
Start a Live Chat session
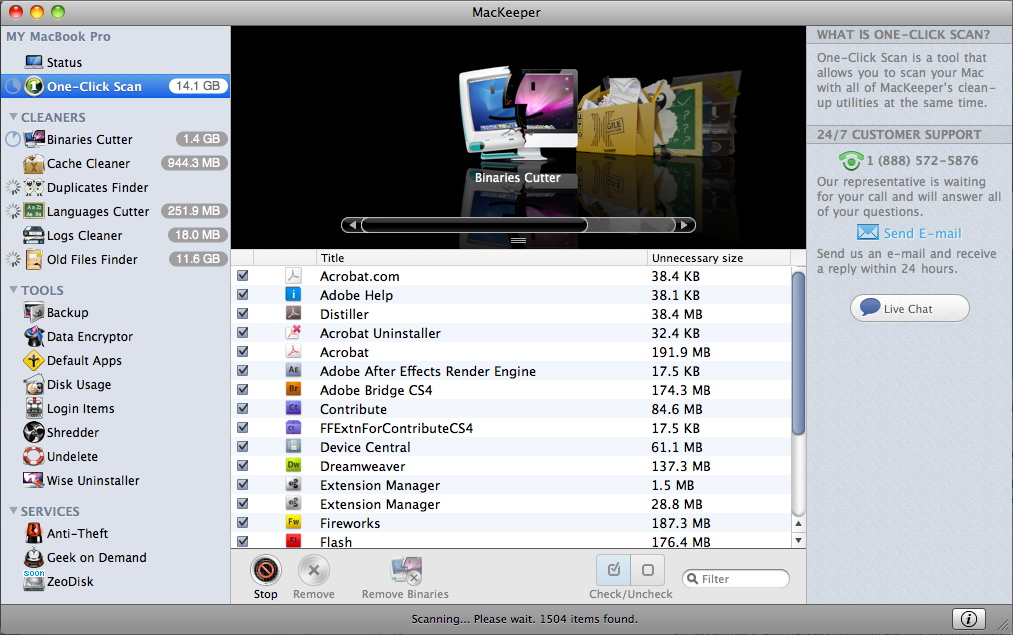pos(909,309)
